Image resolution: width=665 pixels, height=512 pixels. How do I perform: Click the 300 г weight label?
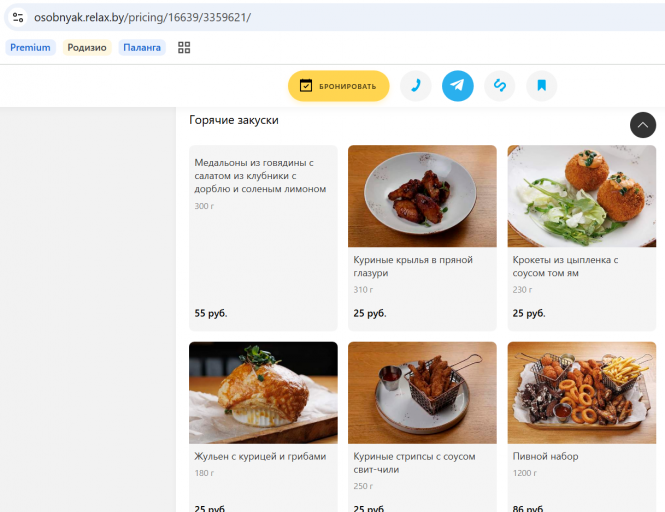204,206
